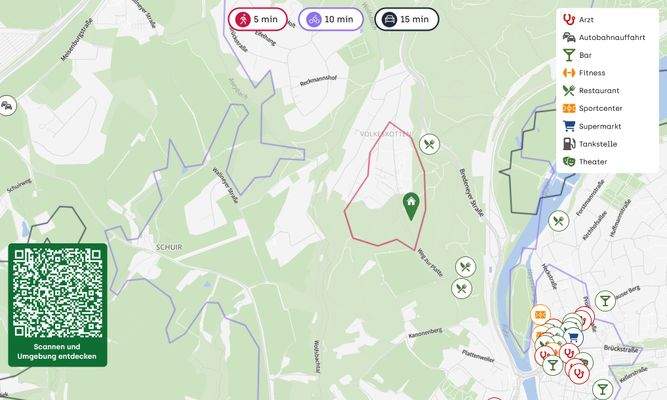Toggle the 5 min walking isochrone
The width and height of the screenshot is (667, 400).
point(258,19)
